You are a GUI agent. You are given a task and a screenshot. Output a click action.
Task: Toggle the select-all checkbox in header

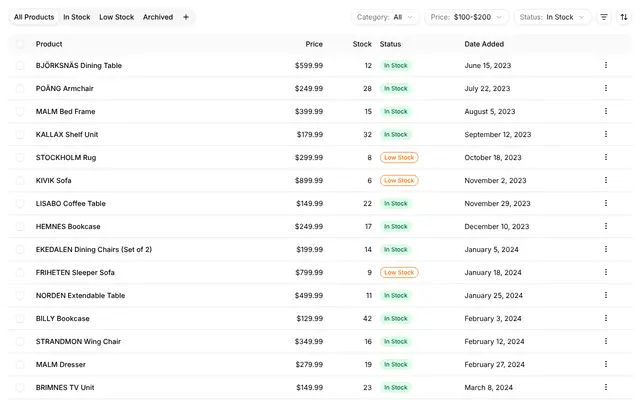coord(20,44)
